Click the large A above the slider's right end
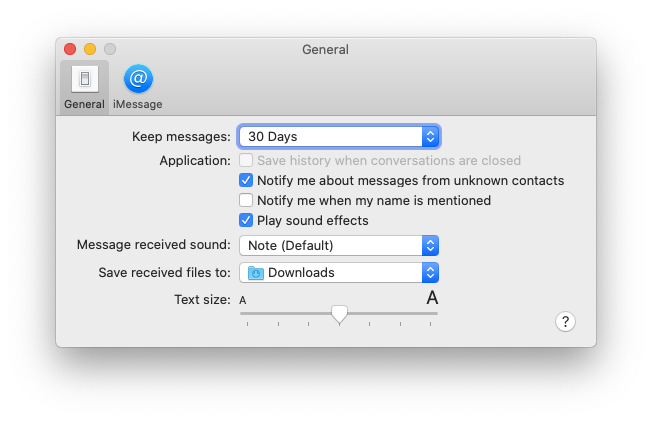652x421 pixels. tap(432, 298)
